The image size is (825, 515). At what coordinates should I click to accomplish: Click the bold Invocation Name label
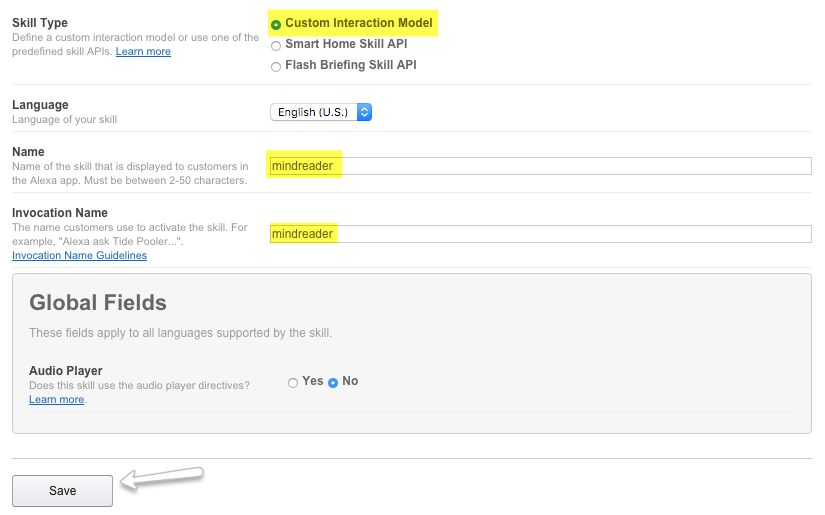click(60, 213)
